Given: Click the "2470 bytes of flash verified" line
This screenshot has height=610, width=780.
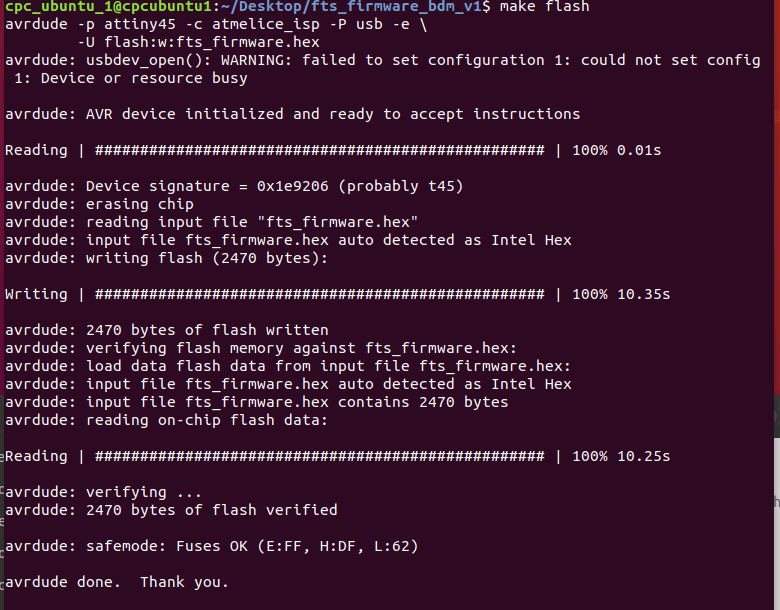Looking at the screenshot, I should 171,510.
